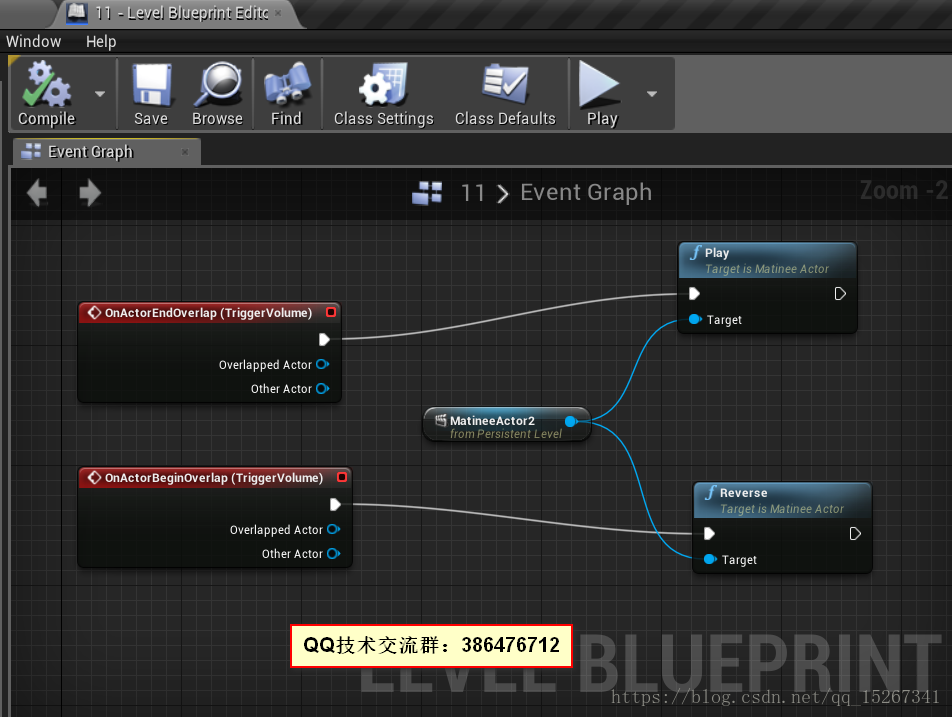This screenshot has width=952, height=717.
Task: Click the blueprint graph icon in breadcrumb
Action: click(427, 193)
